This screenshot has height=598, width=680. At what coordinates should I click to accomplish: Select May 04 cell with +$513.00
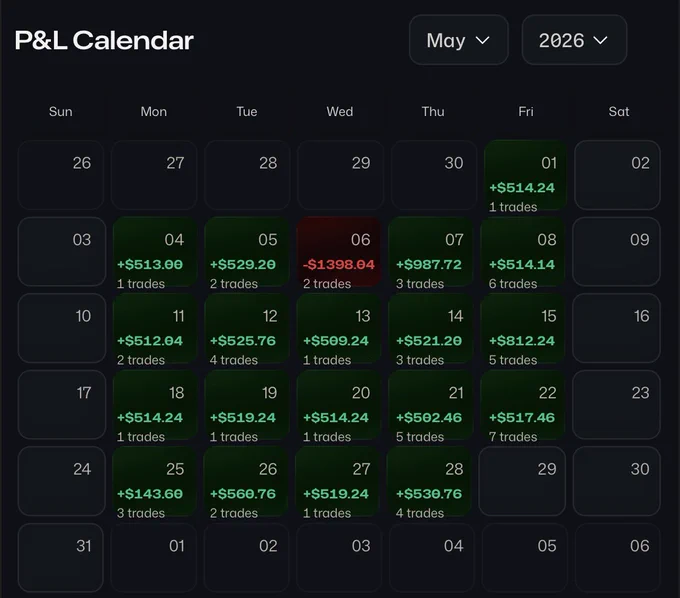155,252
